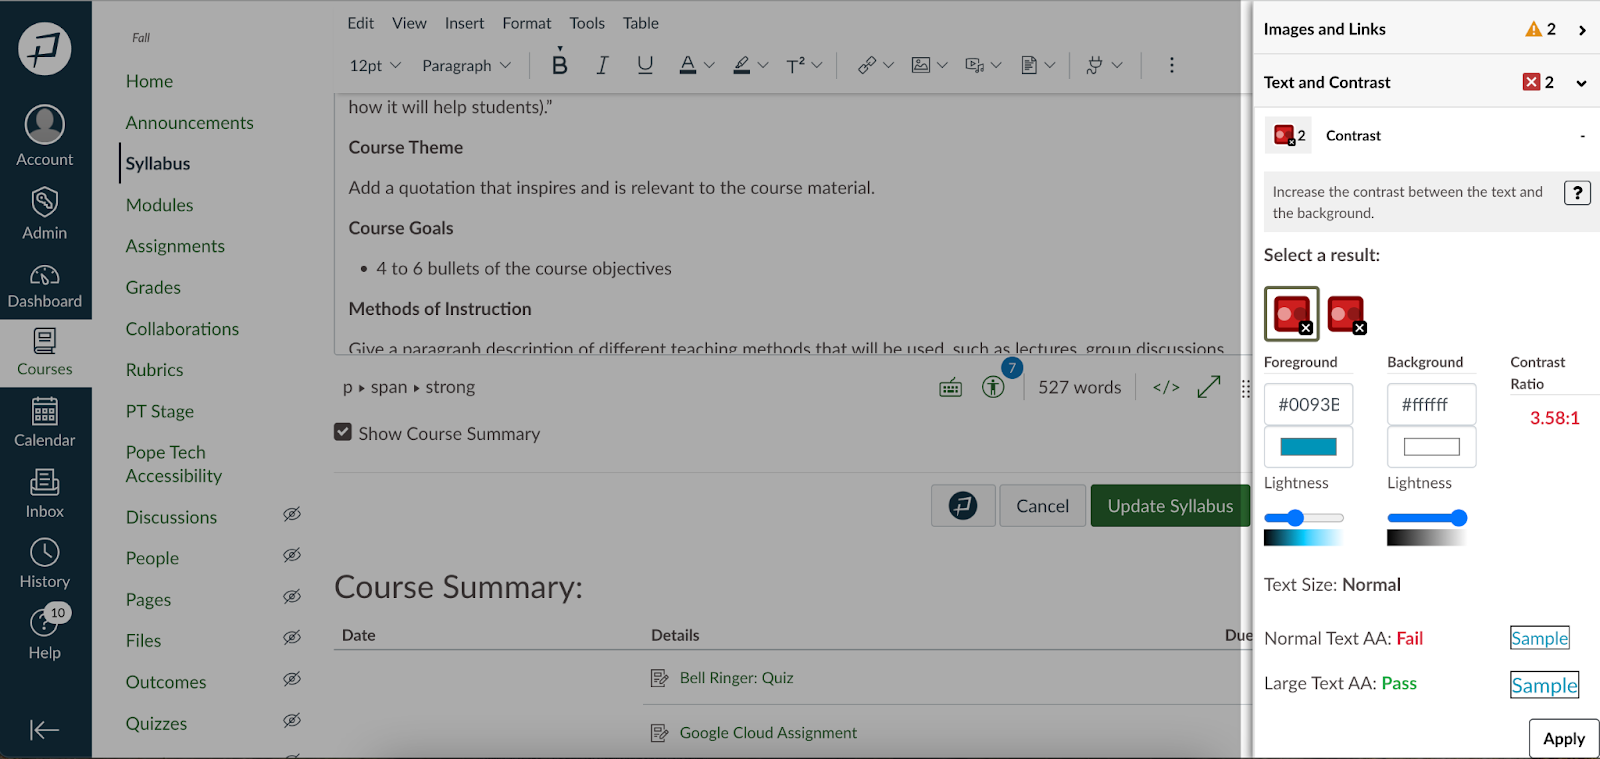Click the embed media icon
This screenshot has height=759, width=1600.
click(974, 65)
